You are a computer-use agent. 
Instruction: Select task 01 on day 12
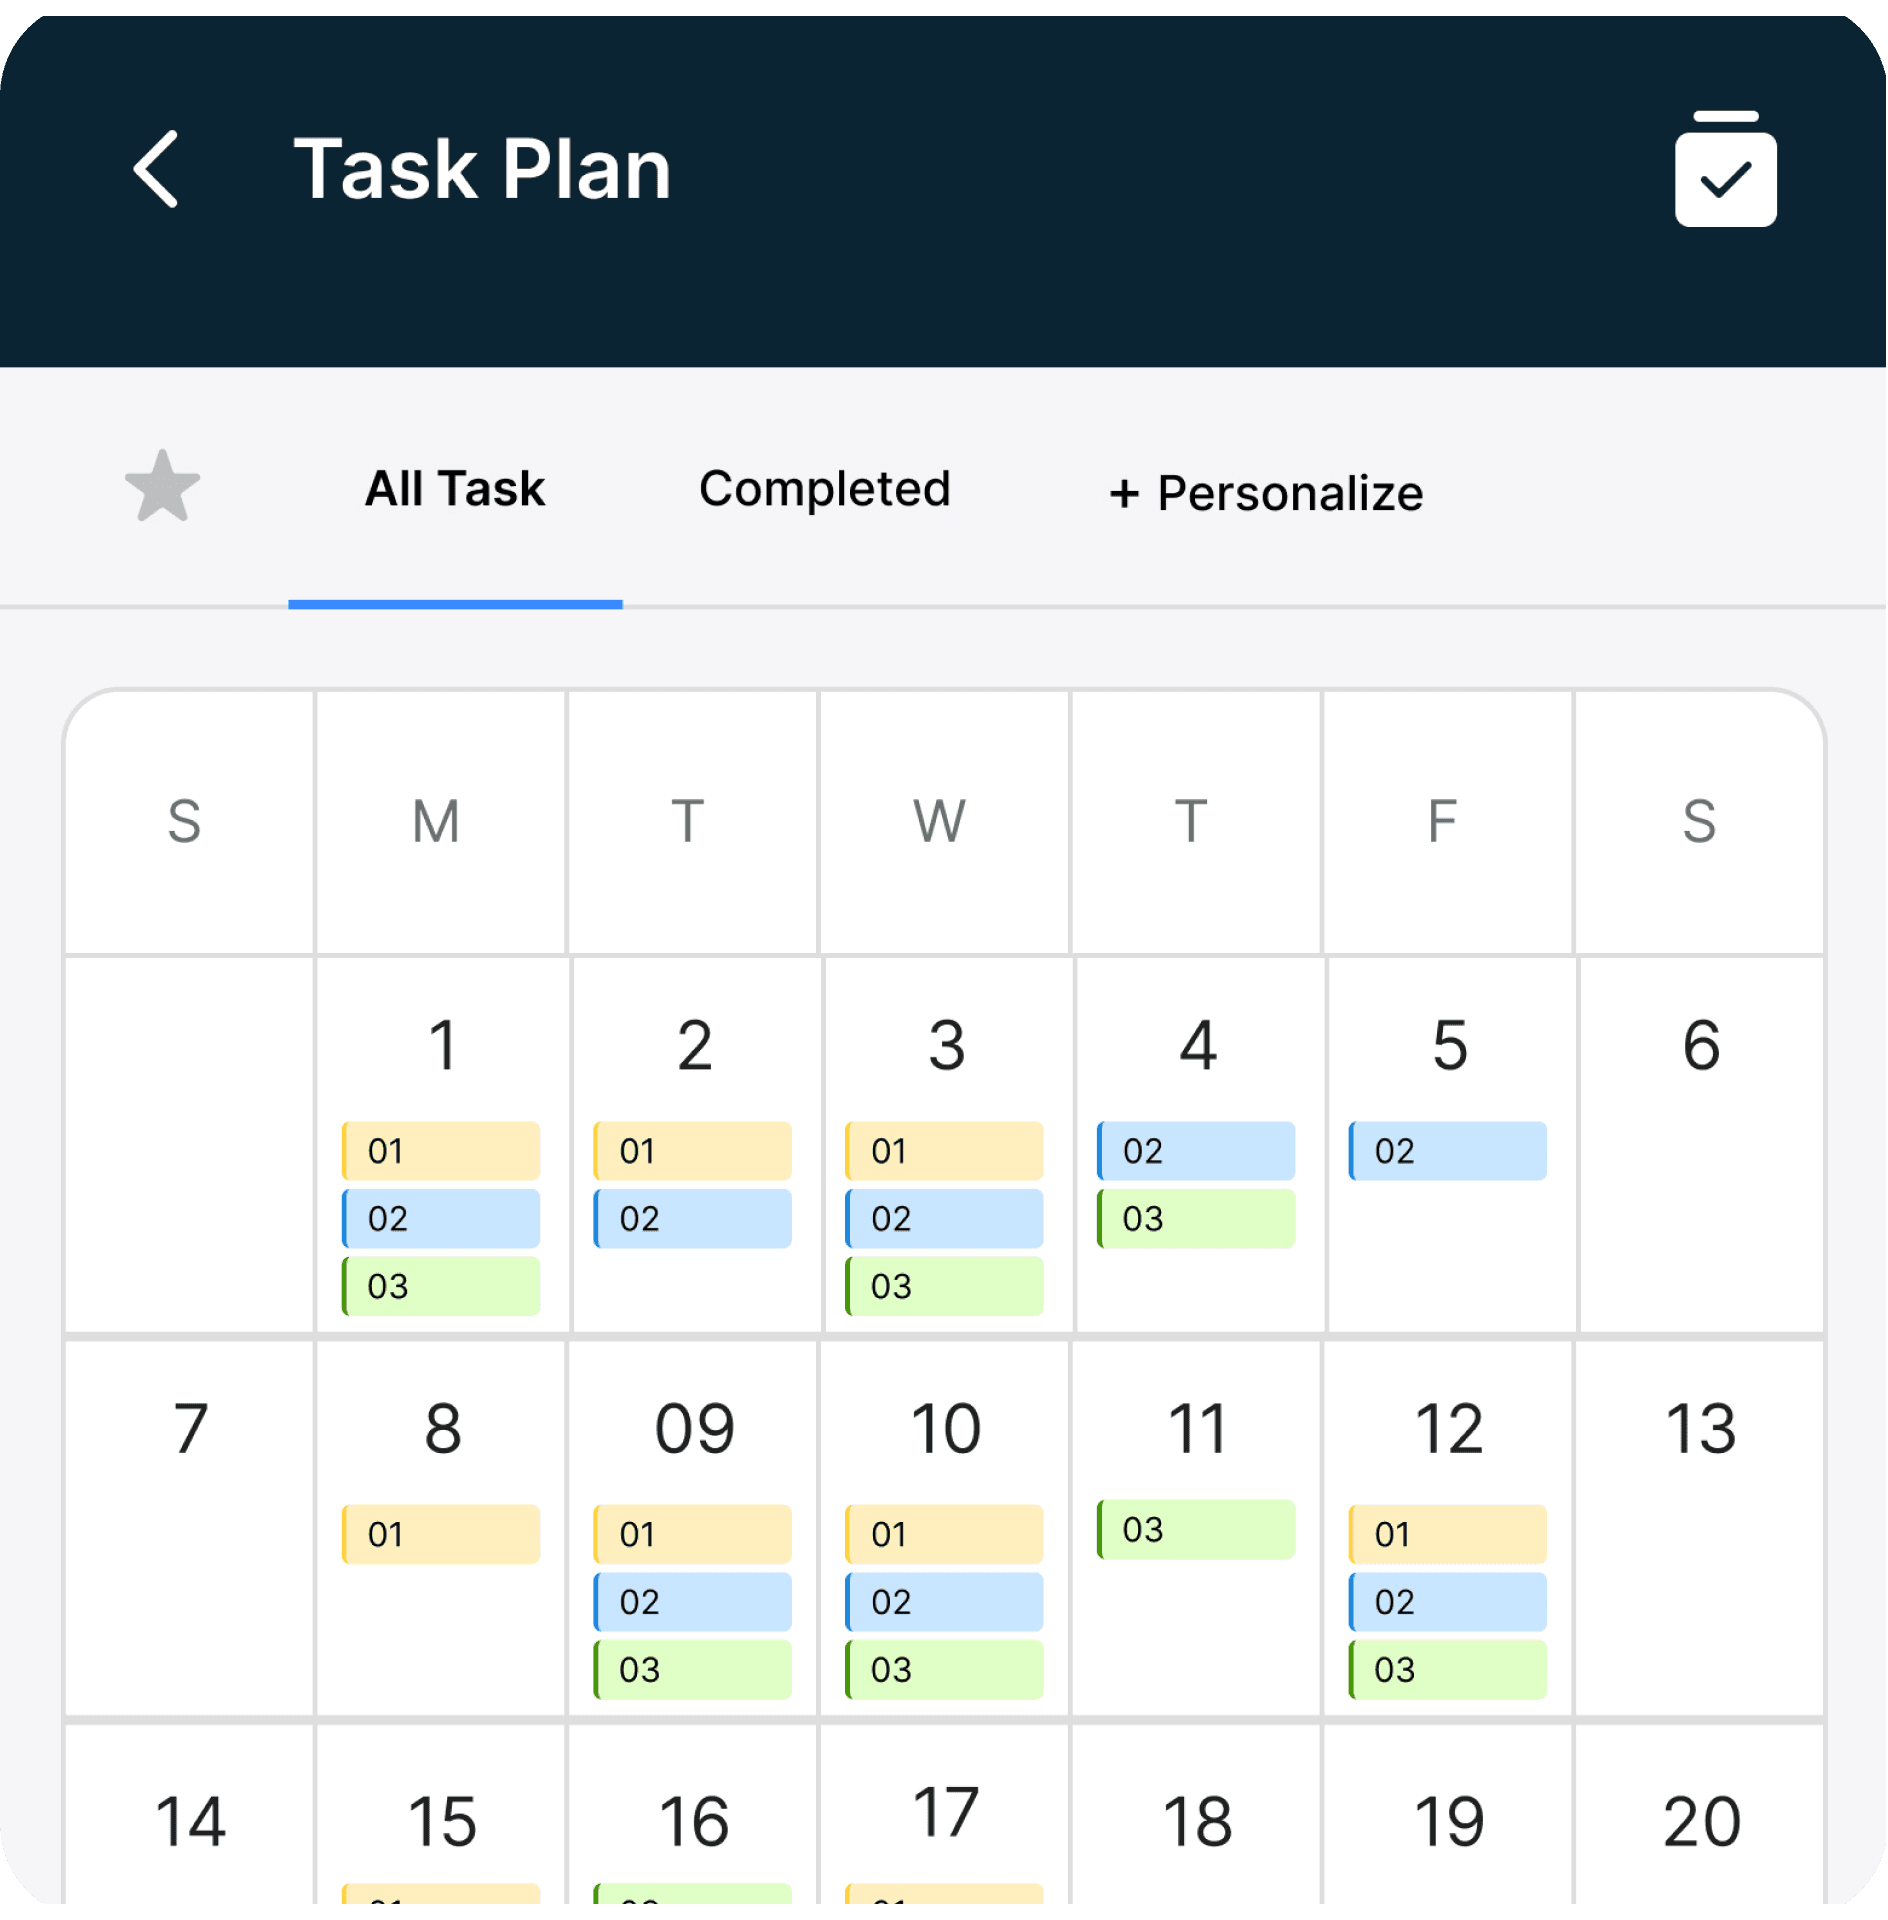pyautogui.click(x=1447, y=1534)
